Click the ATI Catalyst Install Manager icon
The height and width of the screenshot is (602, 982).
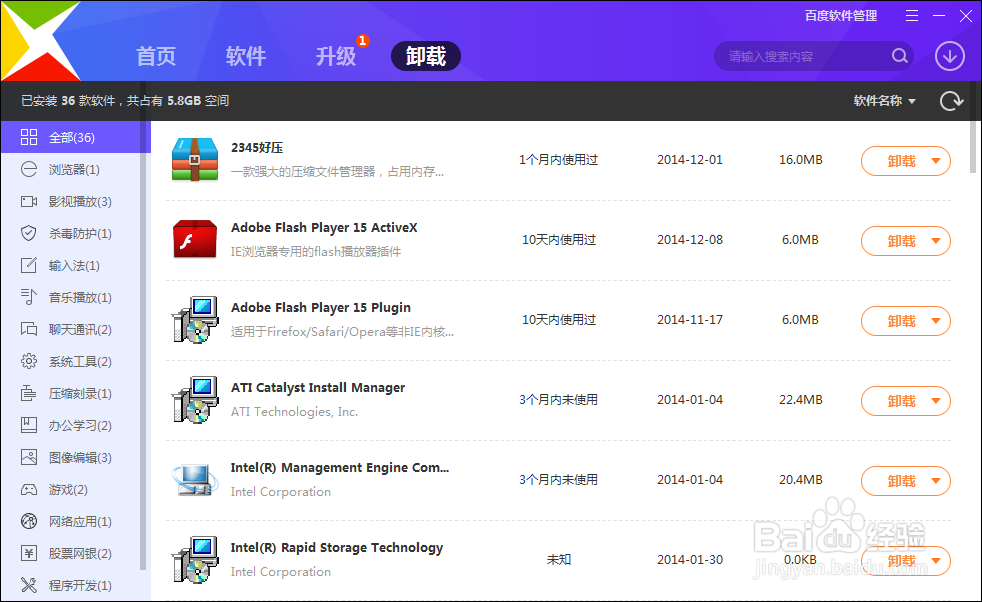(195, 400)
